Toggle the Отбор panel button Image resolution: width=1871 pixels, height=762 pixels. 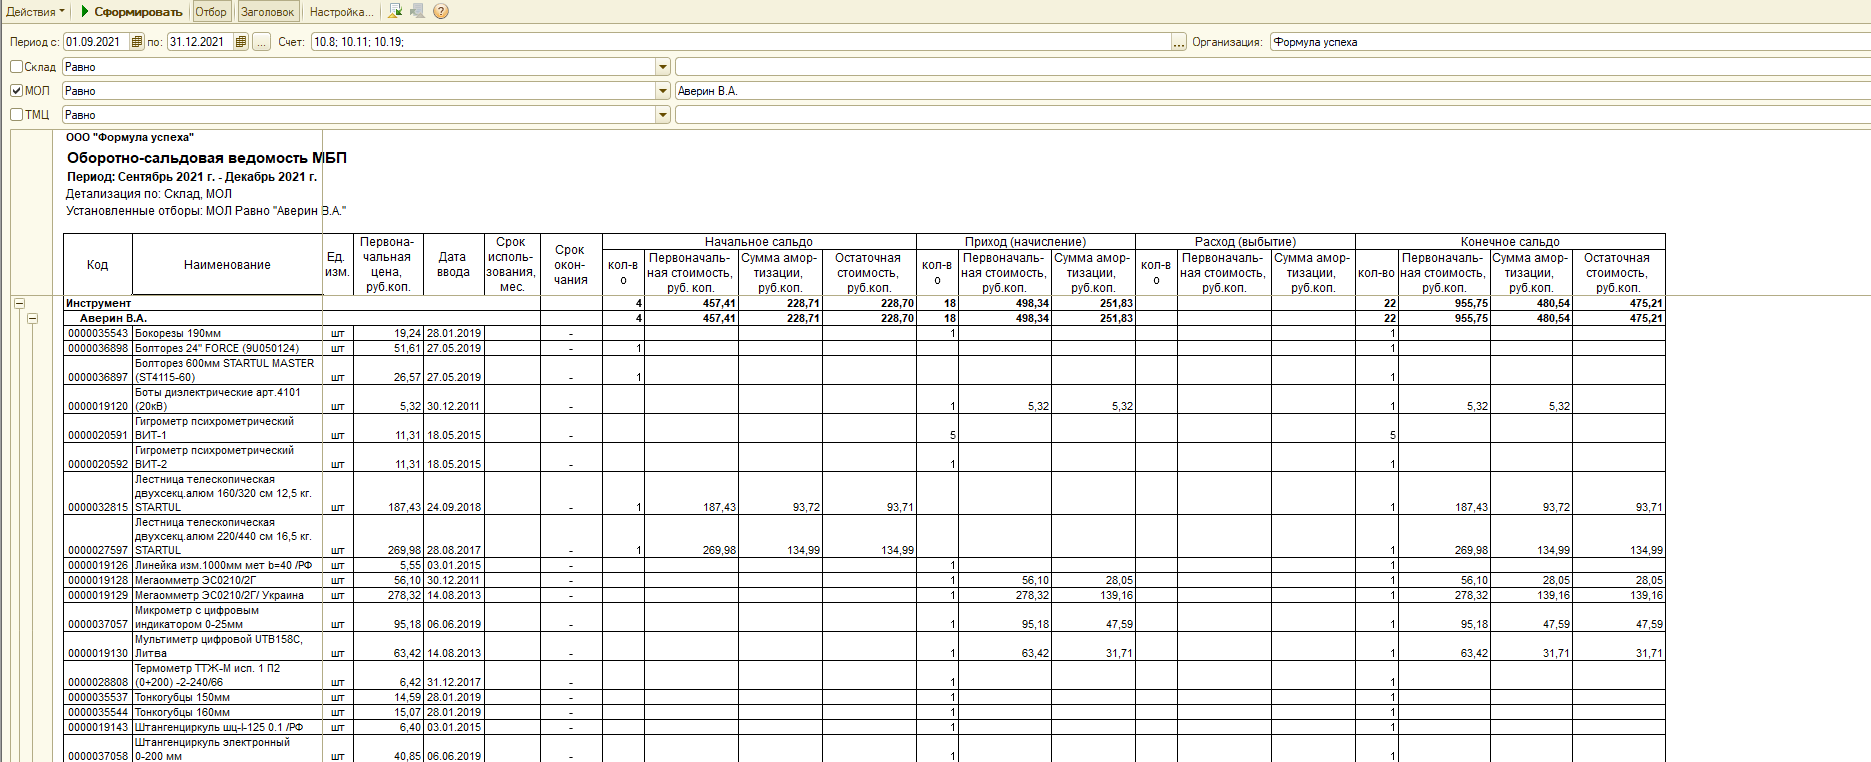coord(211,12)
